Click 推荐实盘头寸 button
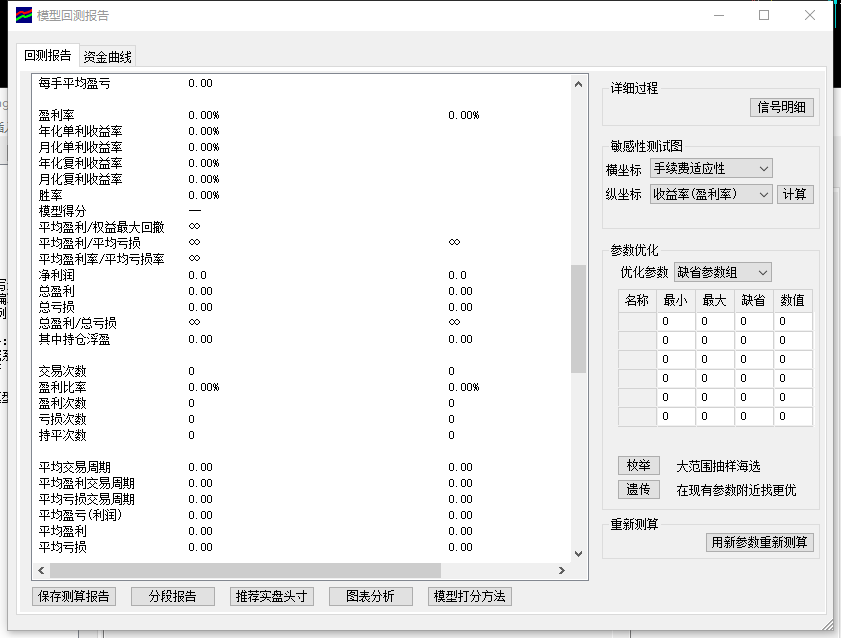This screenshot has width=841, height=638. point(272,596)
